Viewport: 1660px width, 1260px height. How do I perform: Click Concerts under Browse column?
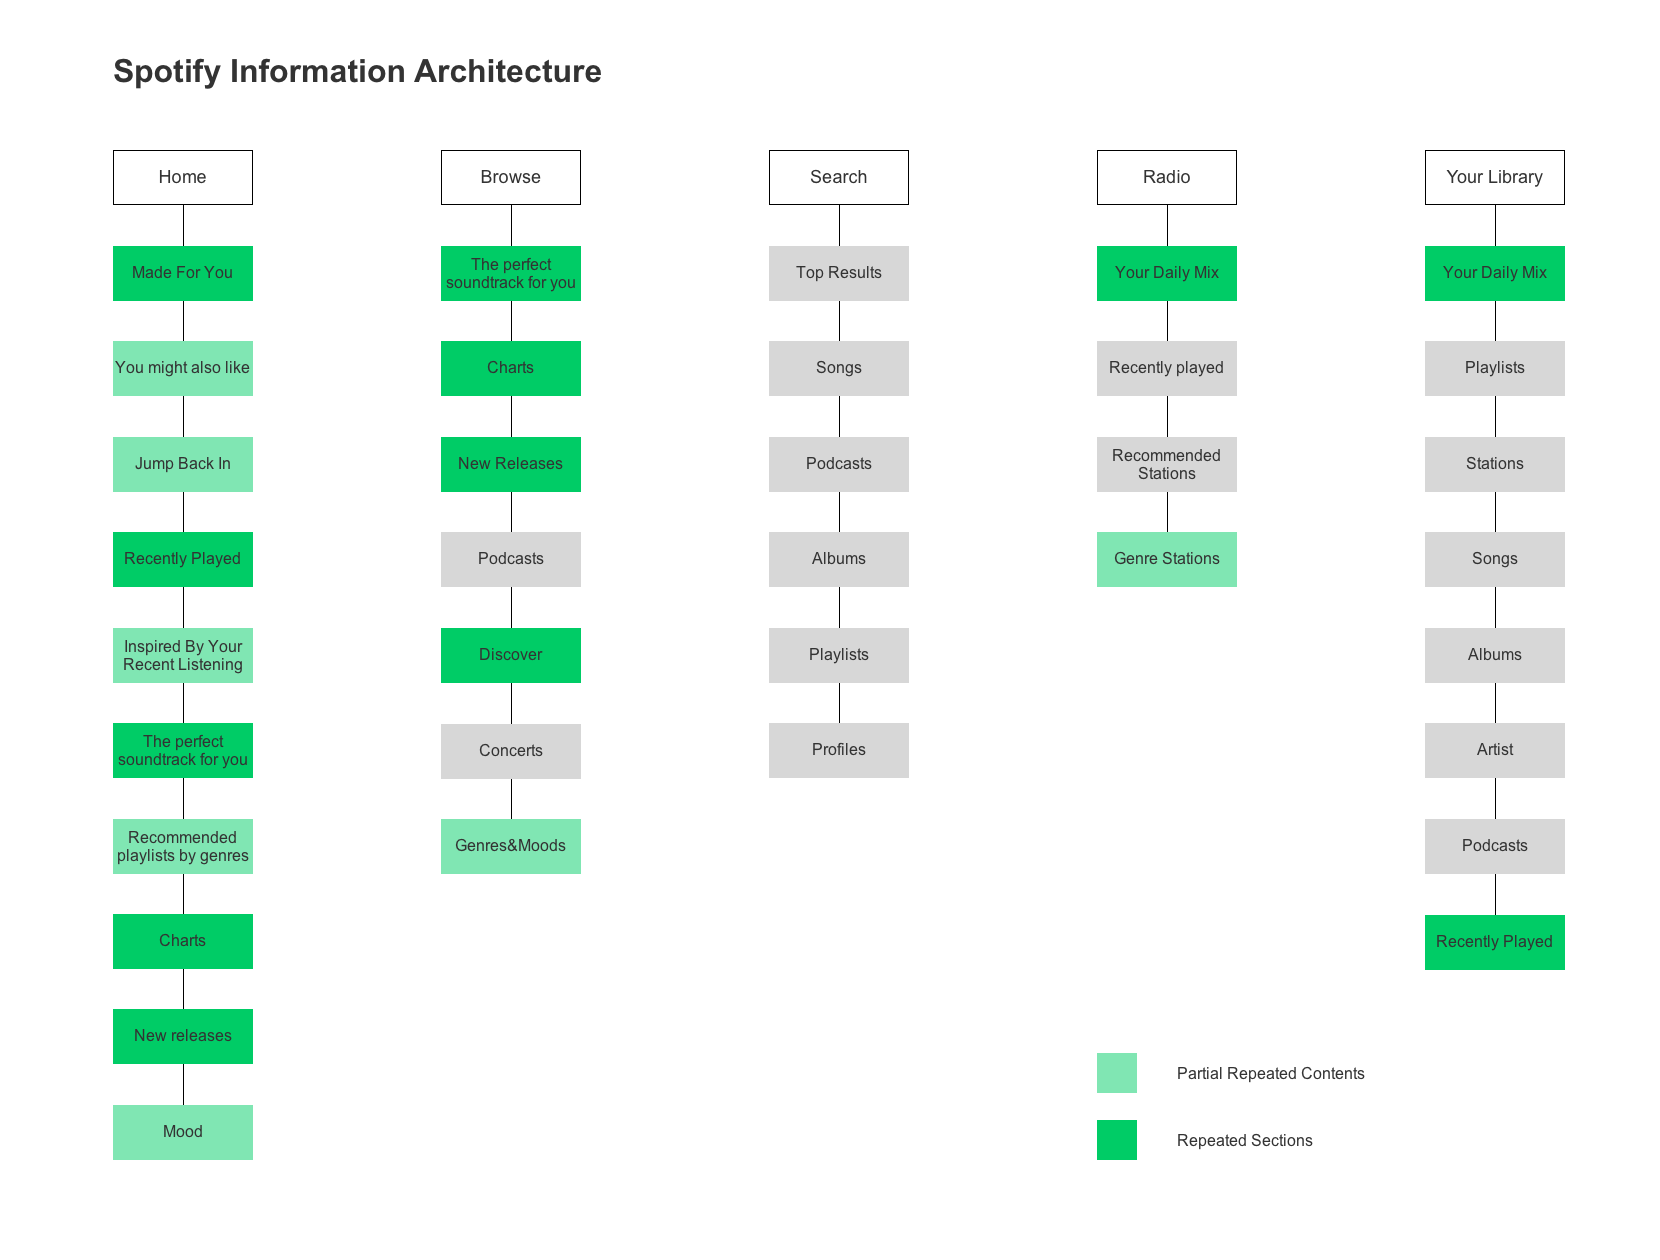pyautogui.click(x=510, y=750)
